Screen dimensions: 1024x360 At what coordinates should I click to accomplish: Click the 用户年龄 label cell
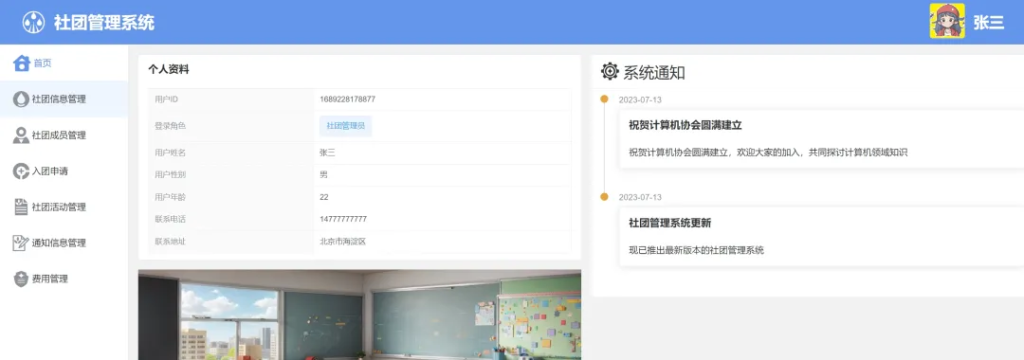coord(231,197)
